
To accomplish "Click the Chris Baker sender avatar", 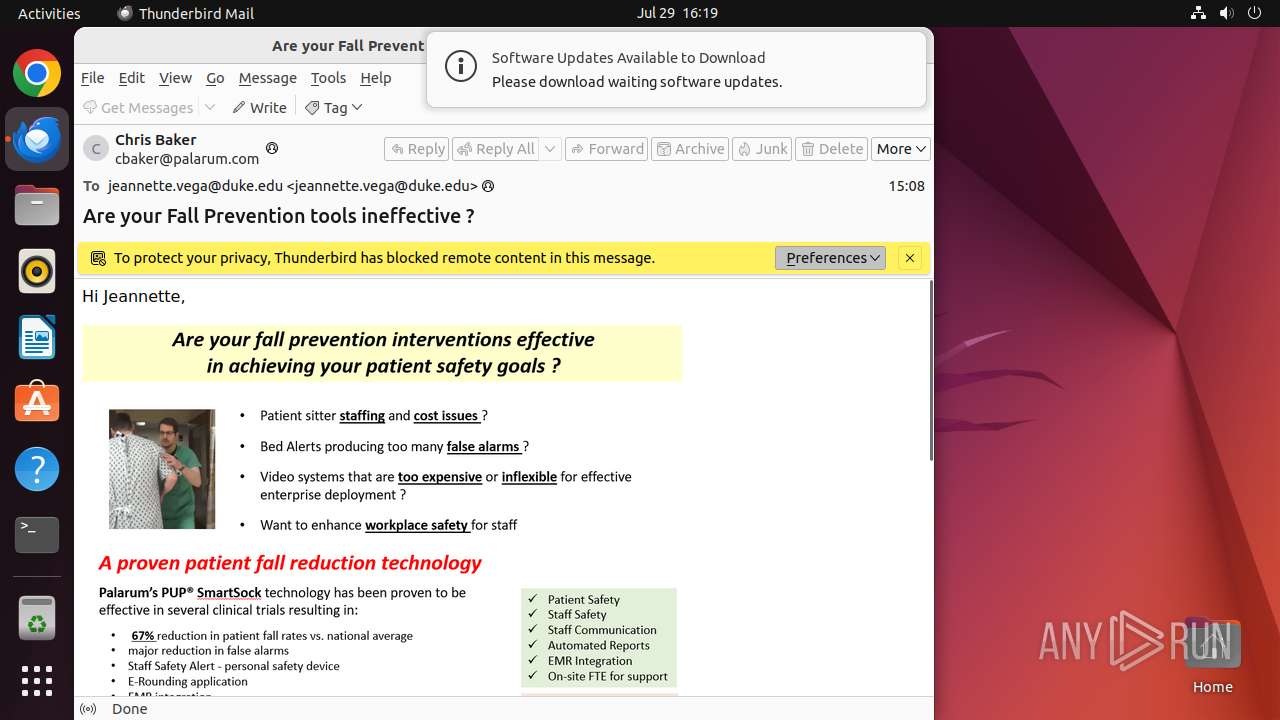I will click(96, 149).
